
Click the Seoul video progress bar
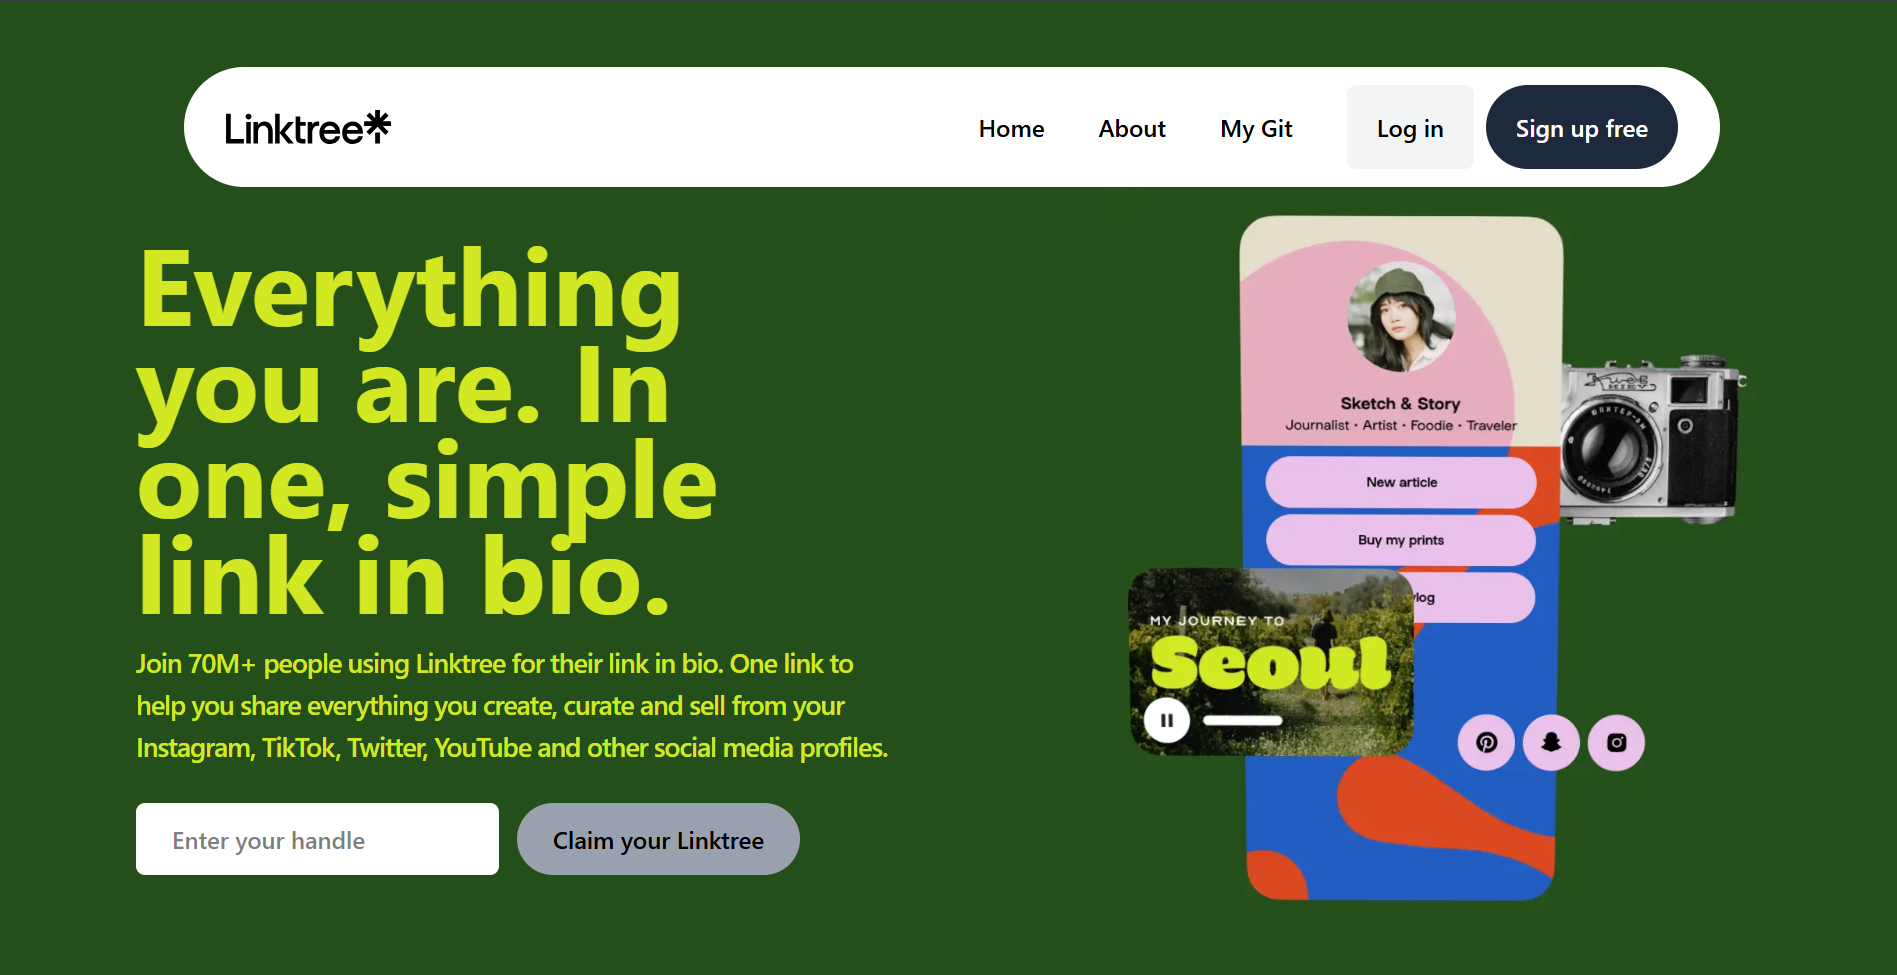click(1242, 721)
